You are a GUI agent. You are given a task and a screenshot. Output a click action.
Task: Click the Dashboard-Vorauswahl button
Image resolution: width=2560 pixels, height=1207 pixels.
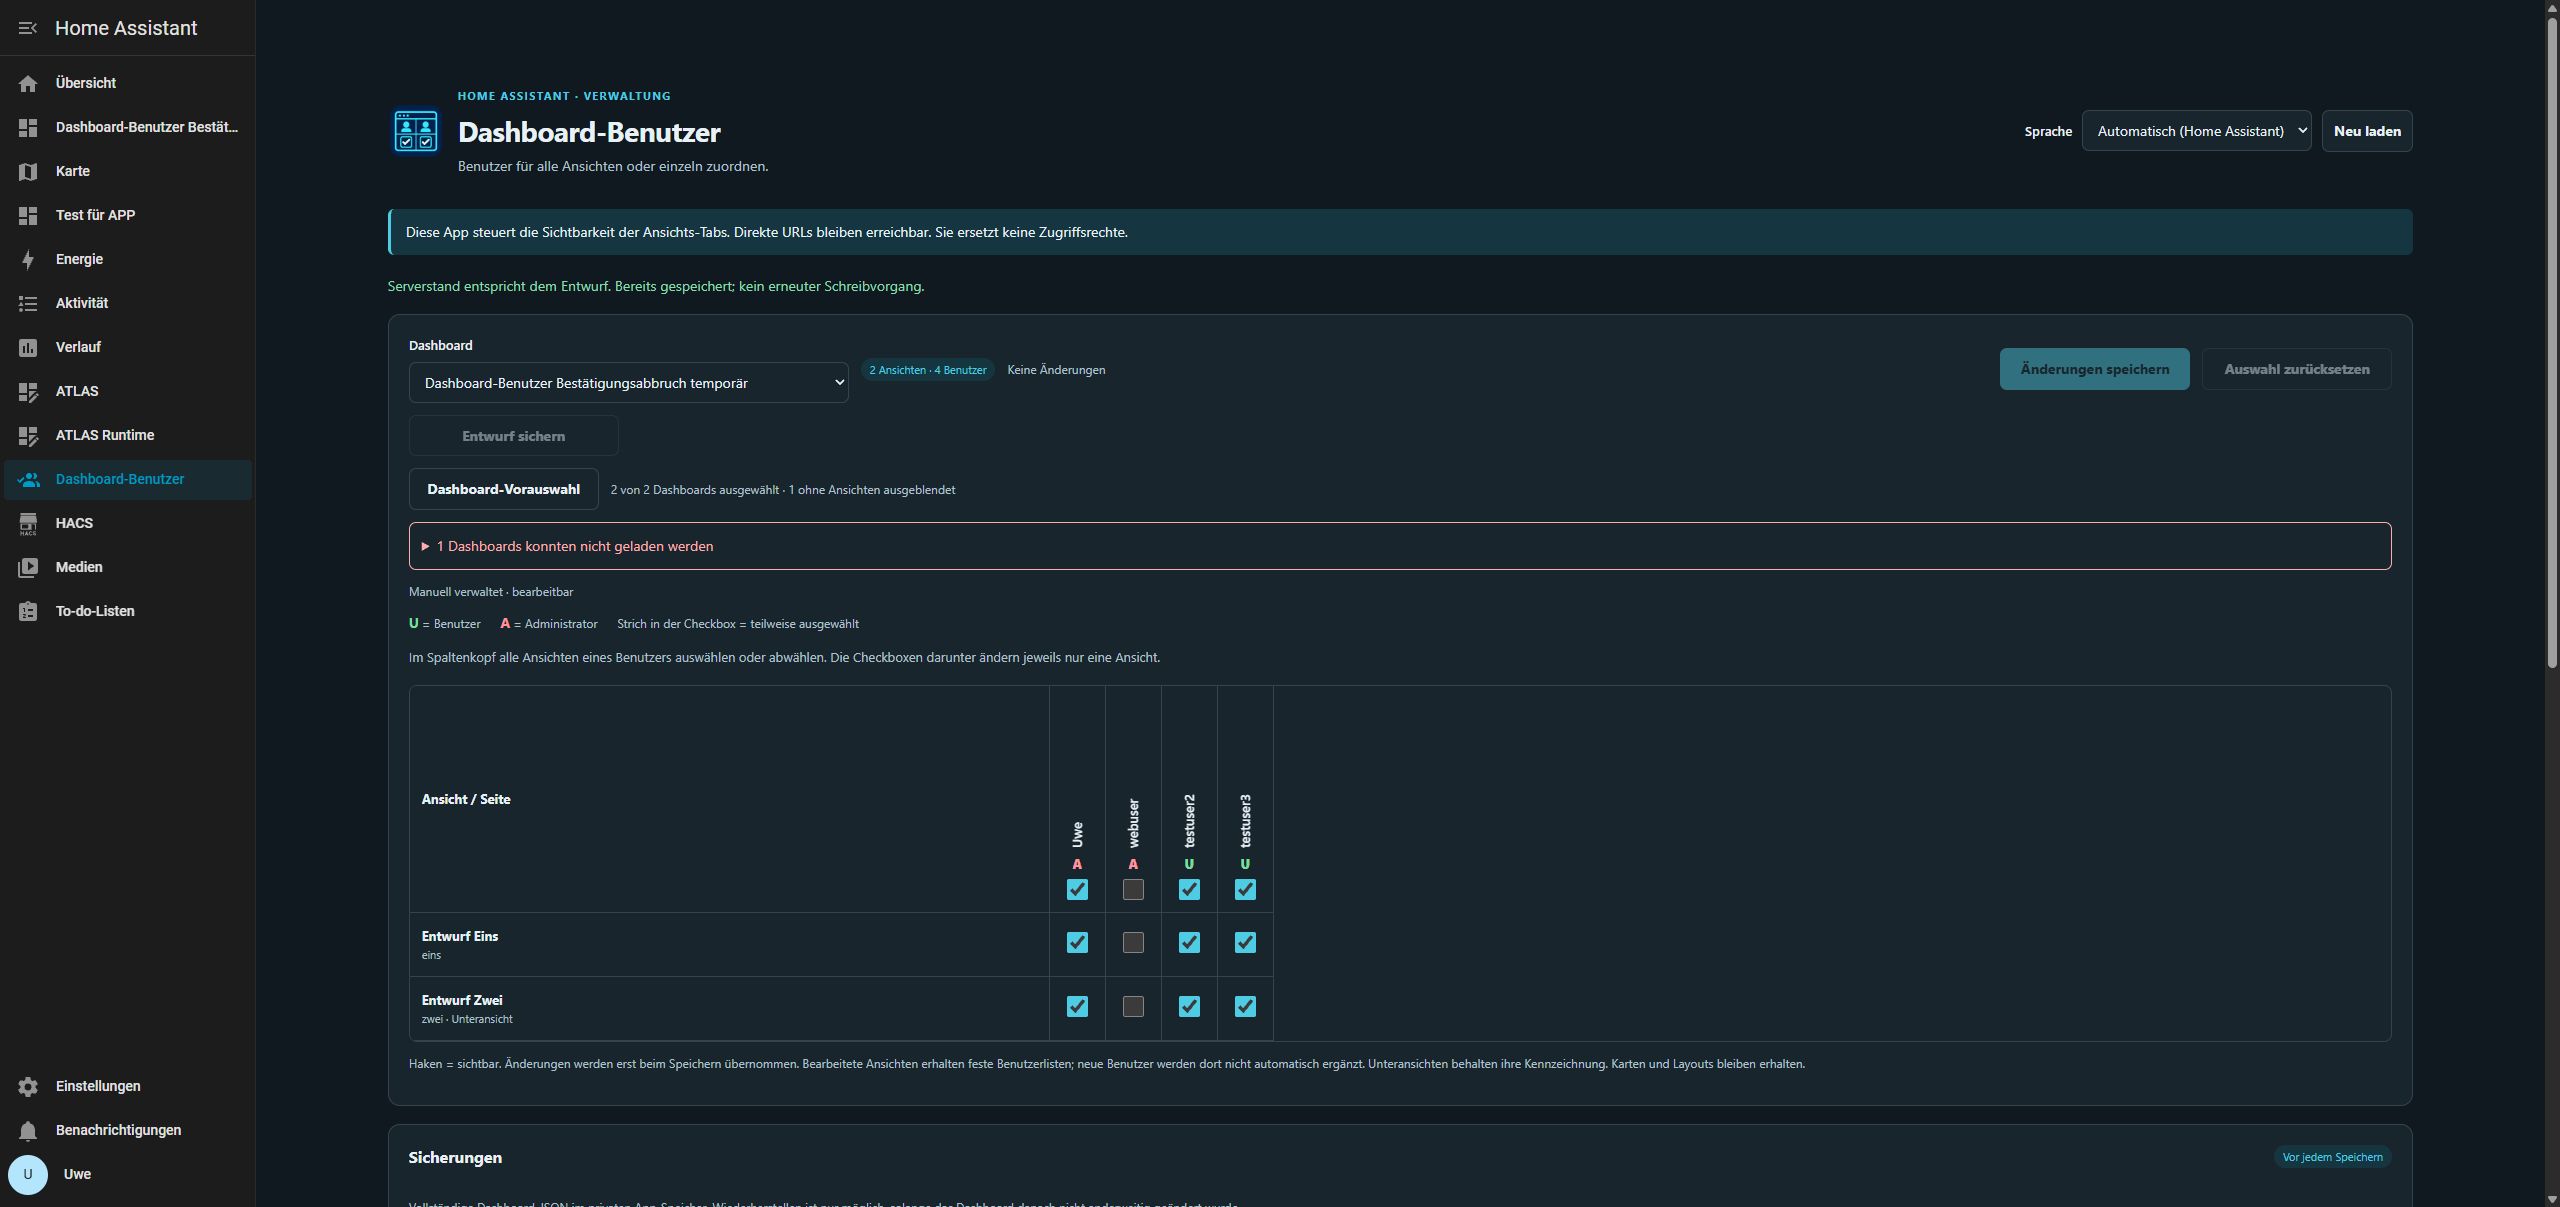tap(503, 489)
